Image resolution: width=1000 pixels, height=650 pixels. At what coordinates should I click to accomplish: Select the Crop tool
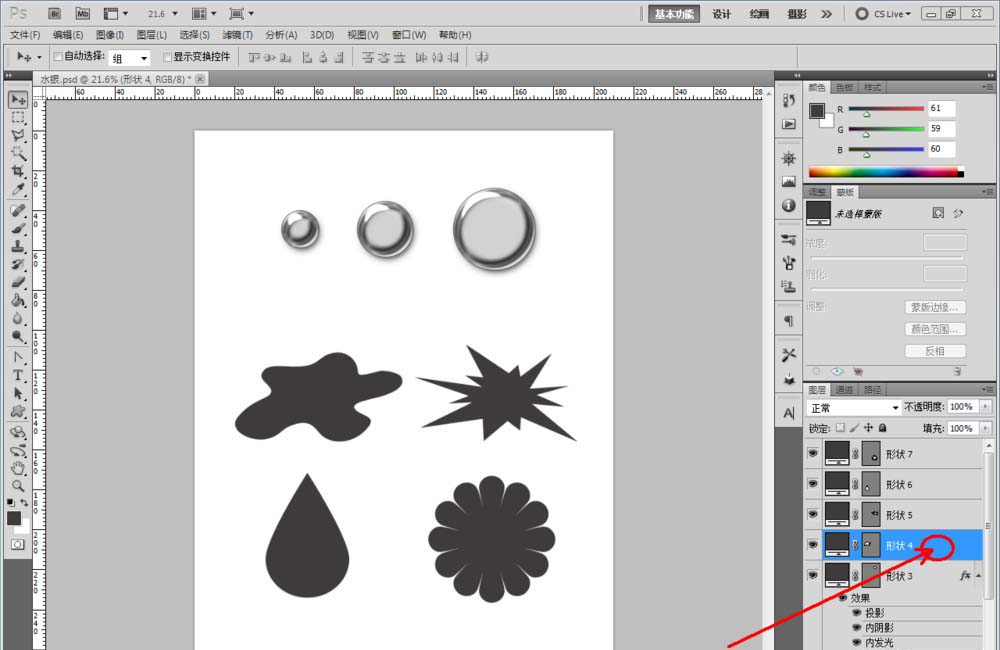tap(18, 171)
